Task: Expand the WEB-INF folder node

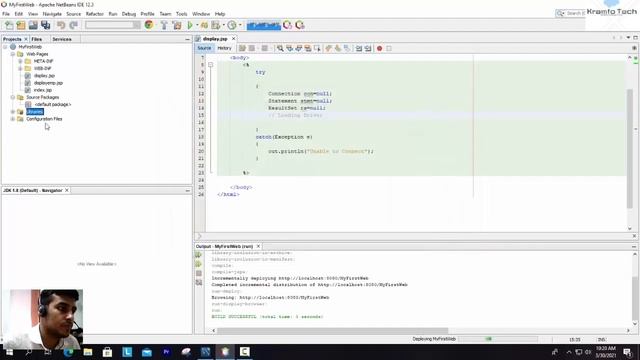Action: [x=20, y=69]
